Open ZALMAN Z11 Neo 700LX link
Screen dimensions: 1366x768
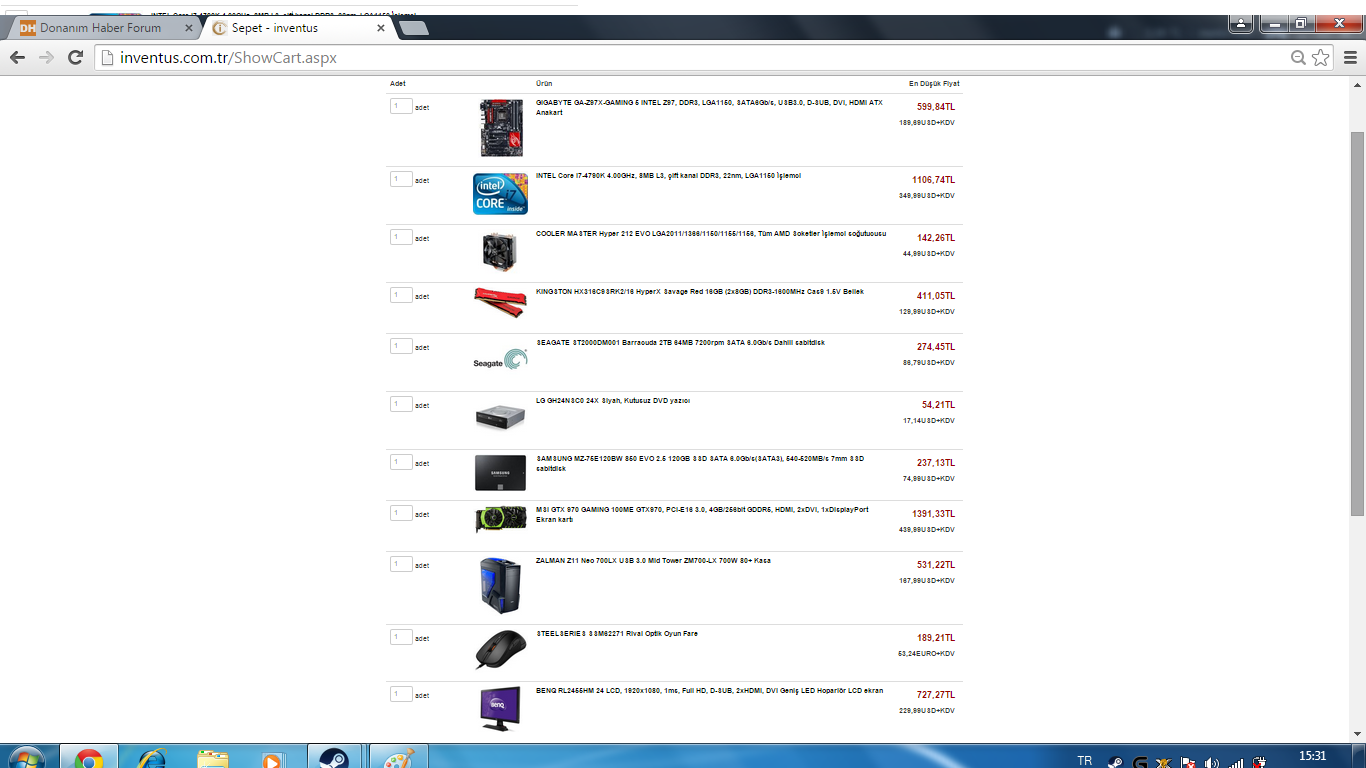pos(653,561)
